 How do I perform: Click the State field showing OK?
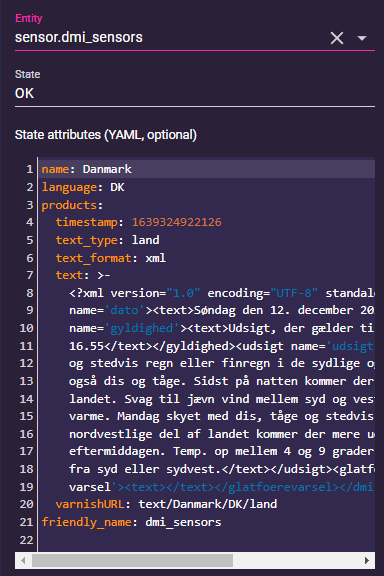[195, 93]
